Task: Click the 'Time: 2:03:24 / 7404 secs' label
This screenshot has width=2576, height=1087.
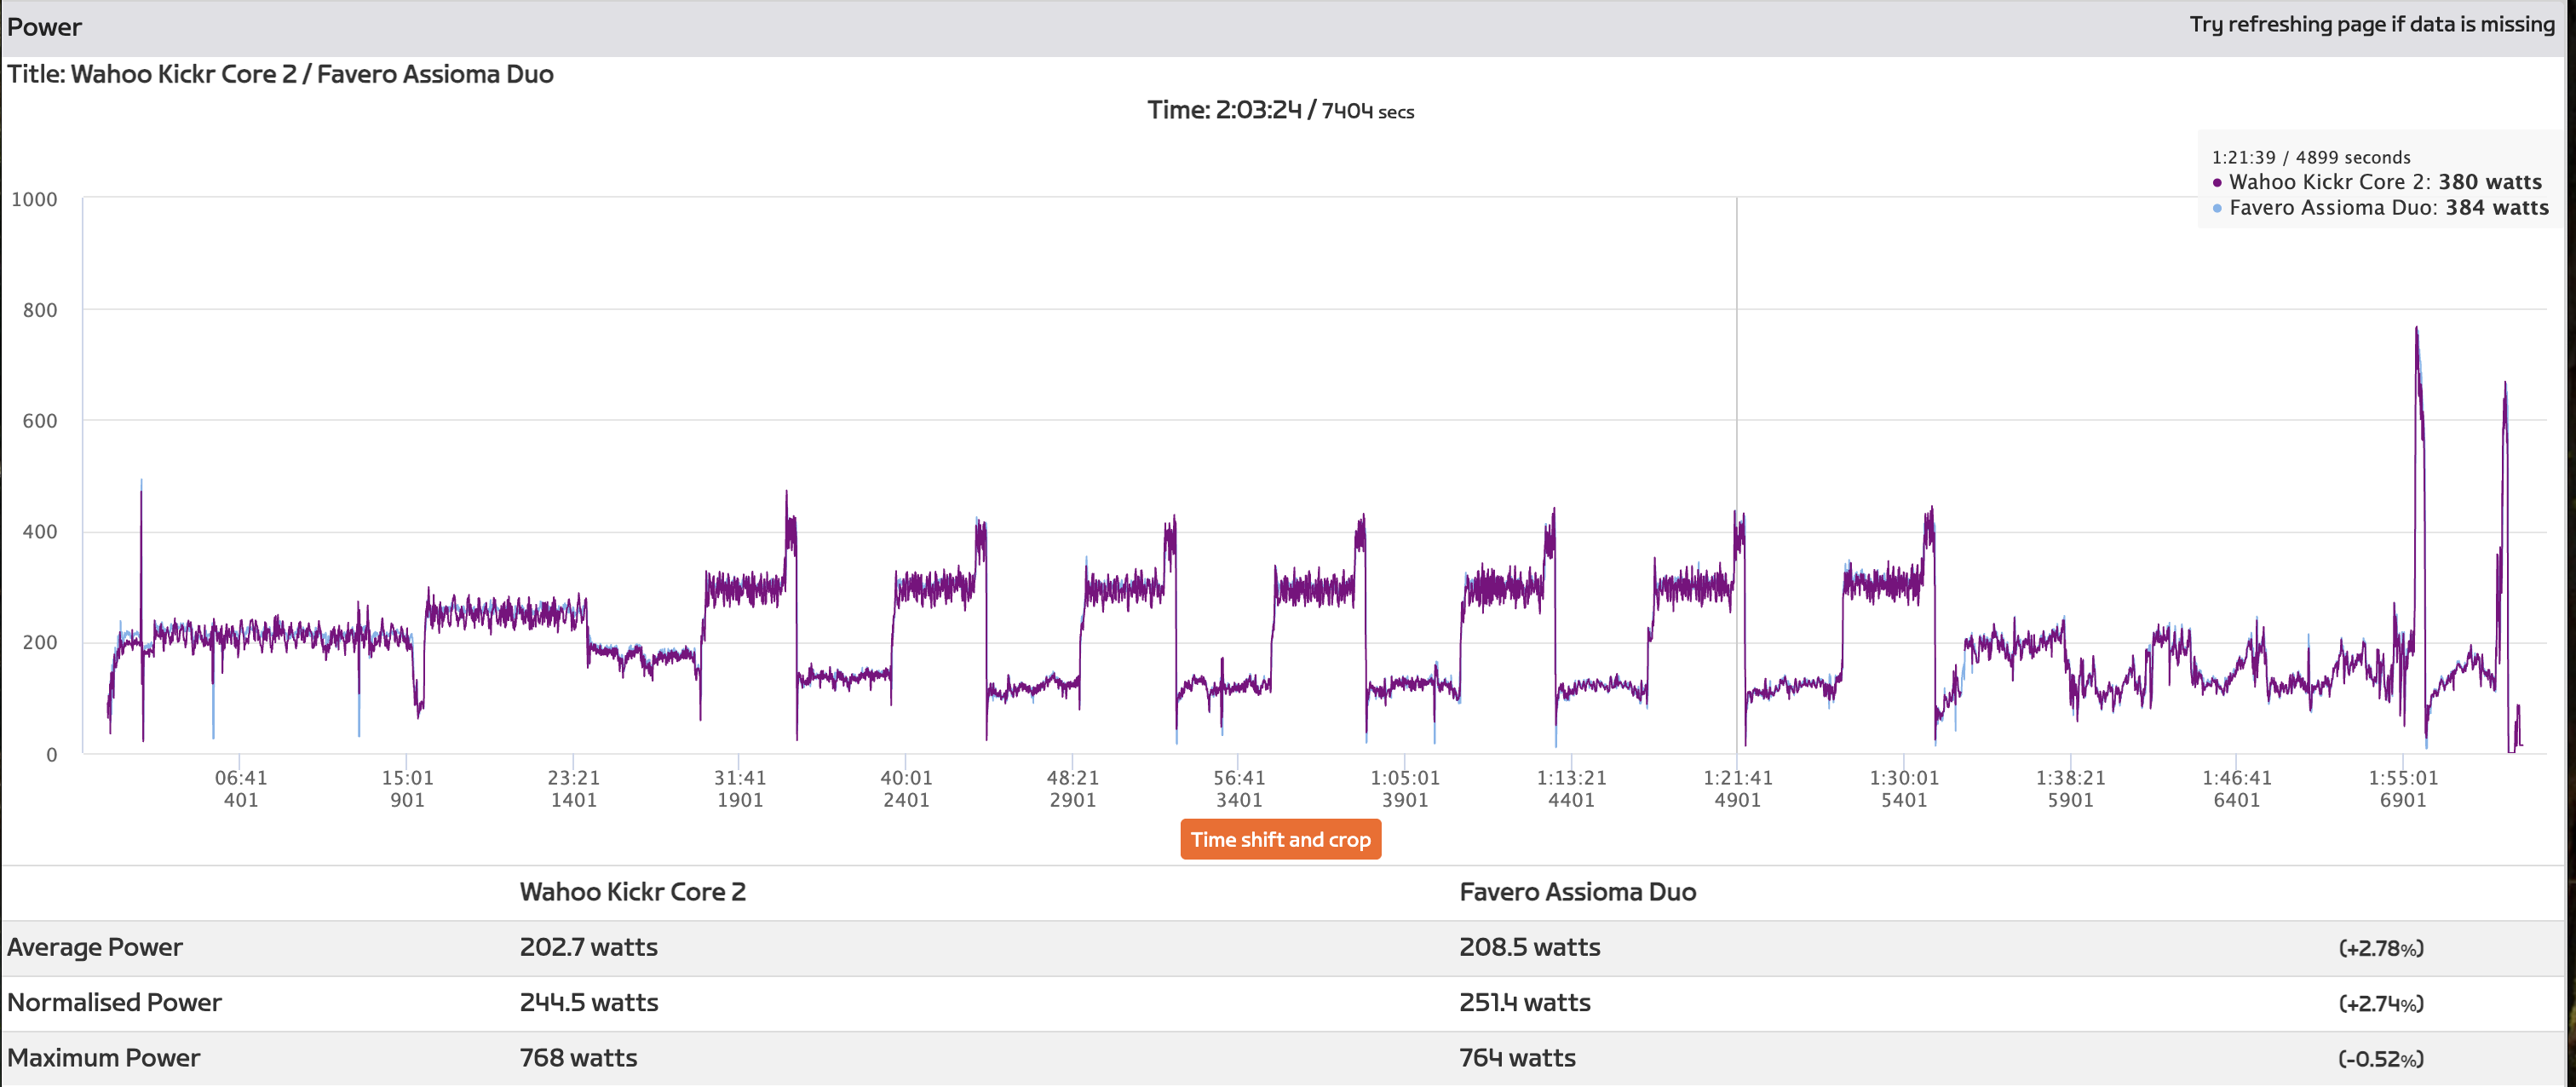Action: point(1280,110)
